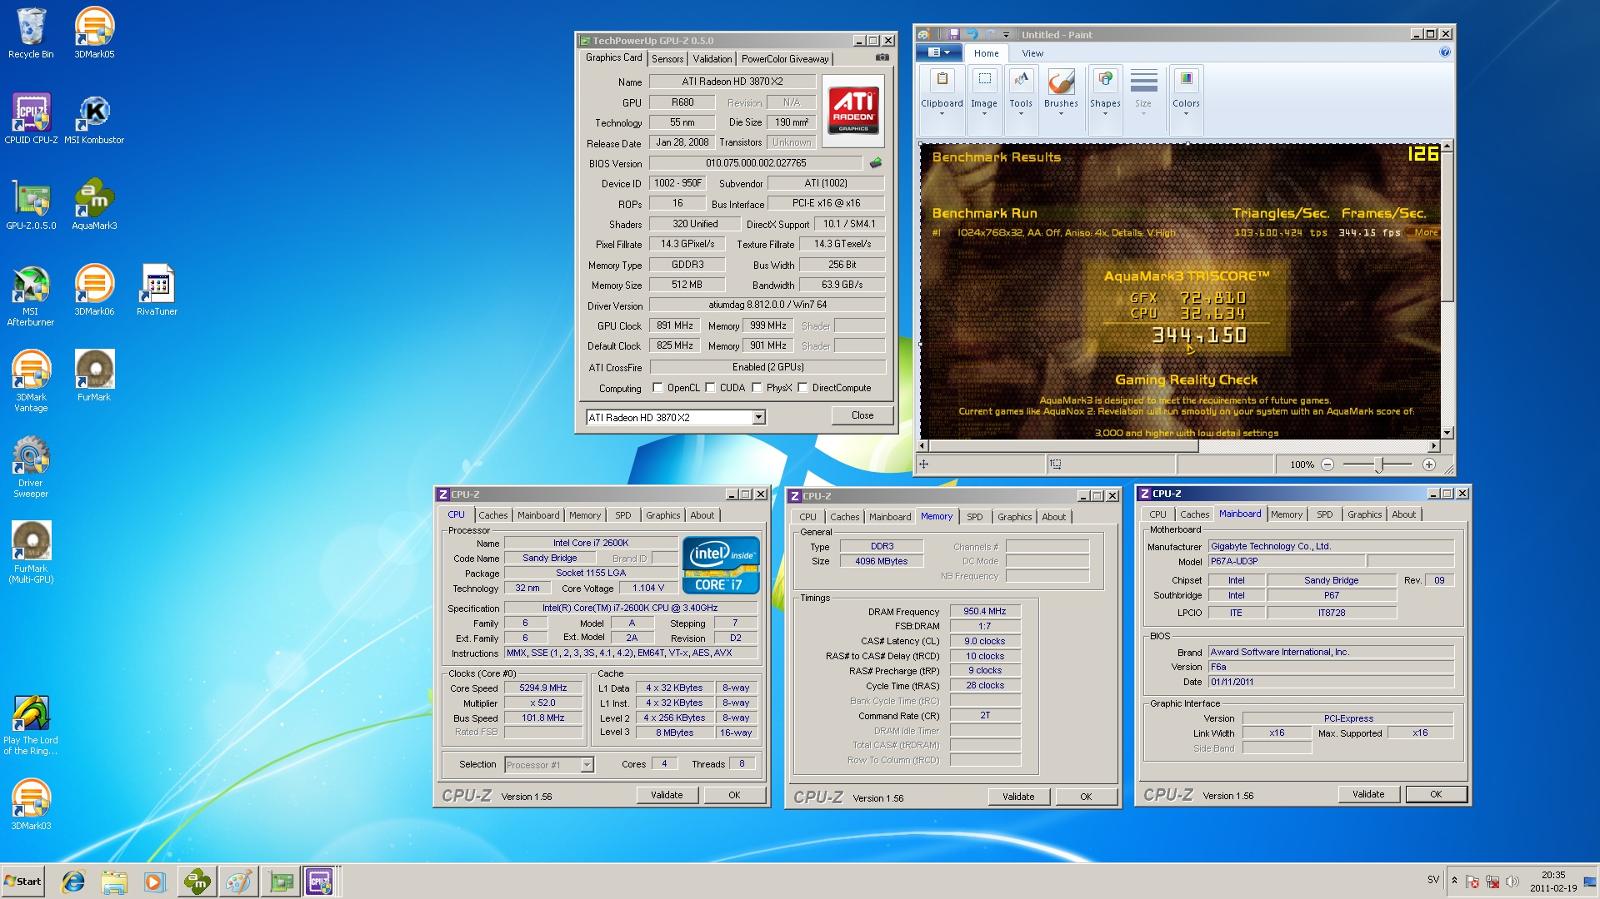Open Internet Explorer from the taskbar
The height and width of the screenshot is (899, 1600).
tap(73, 882)
